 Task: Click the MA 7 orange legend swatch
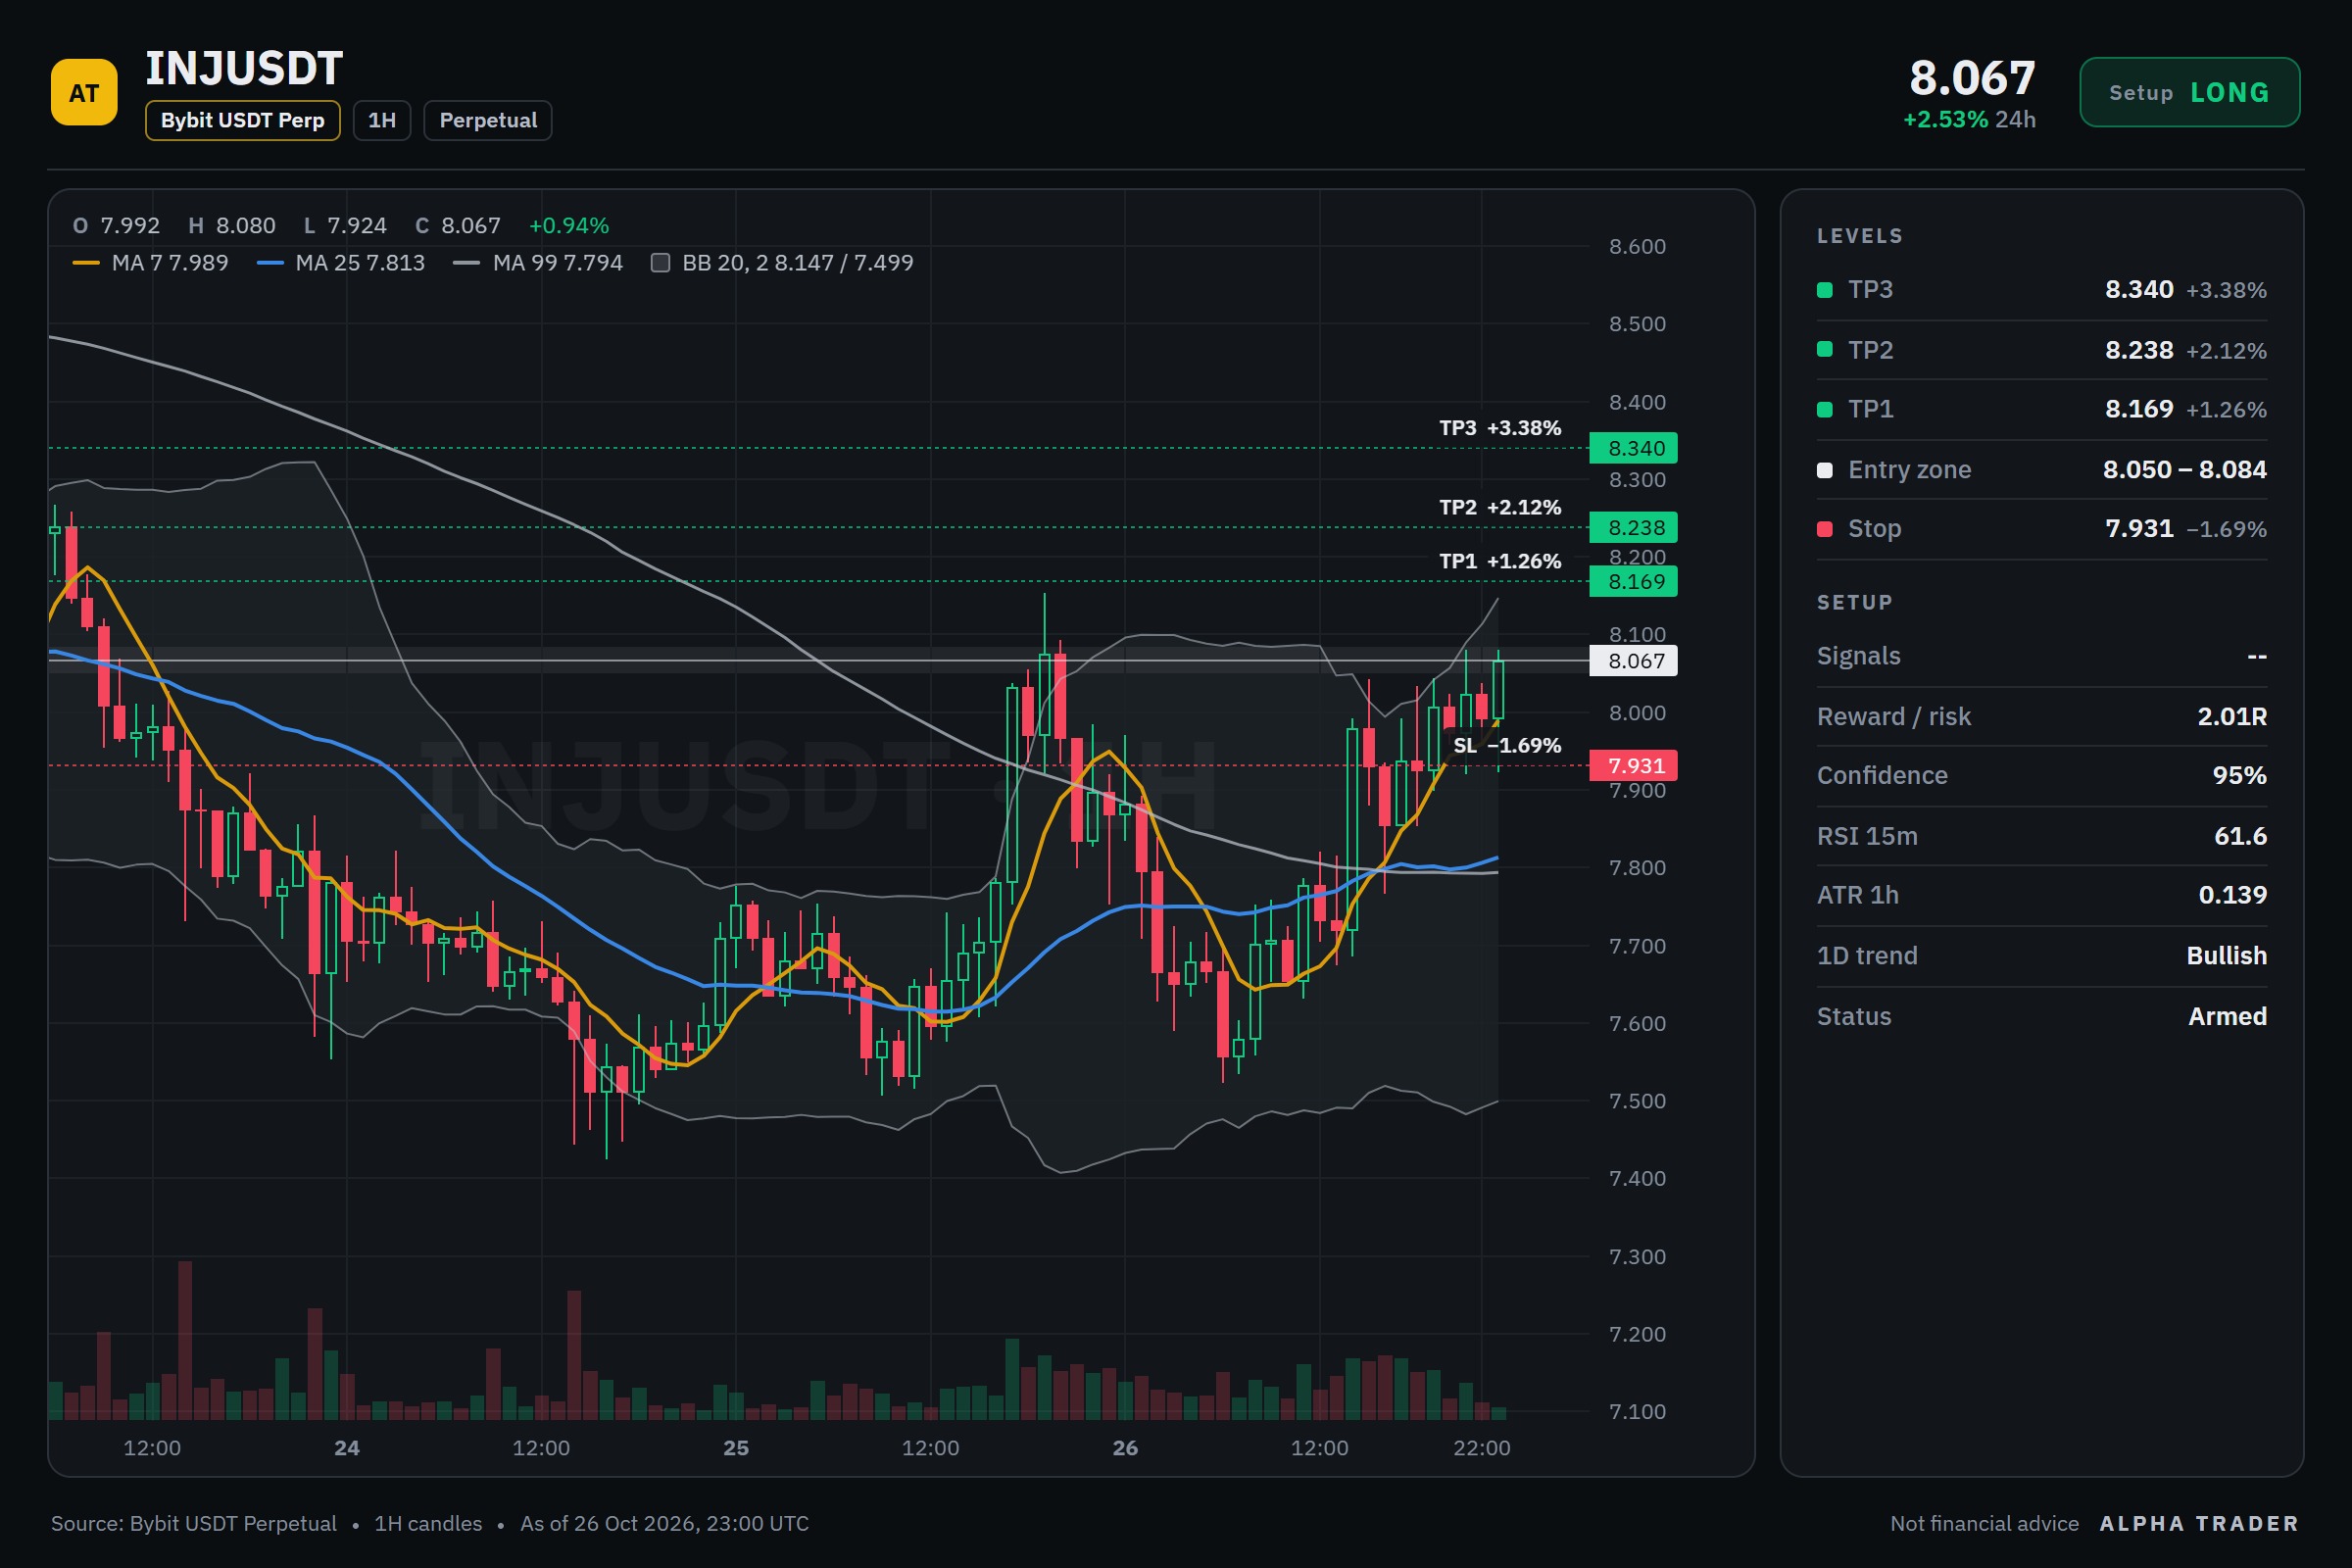point(86,263)
